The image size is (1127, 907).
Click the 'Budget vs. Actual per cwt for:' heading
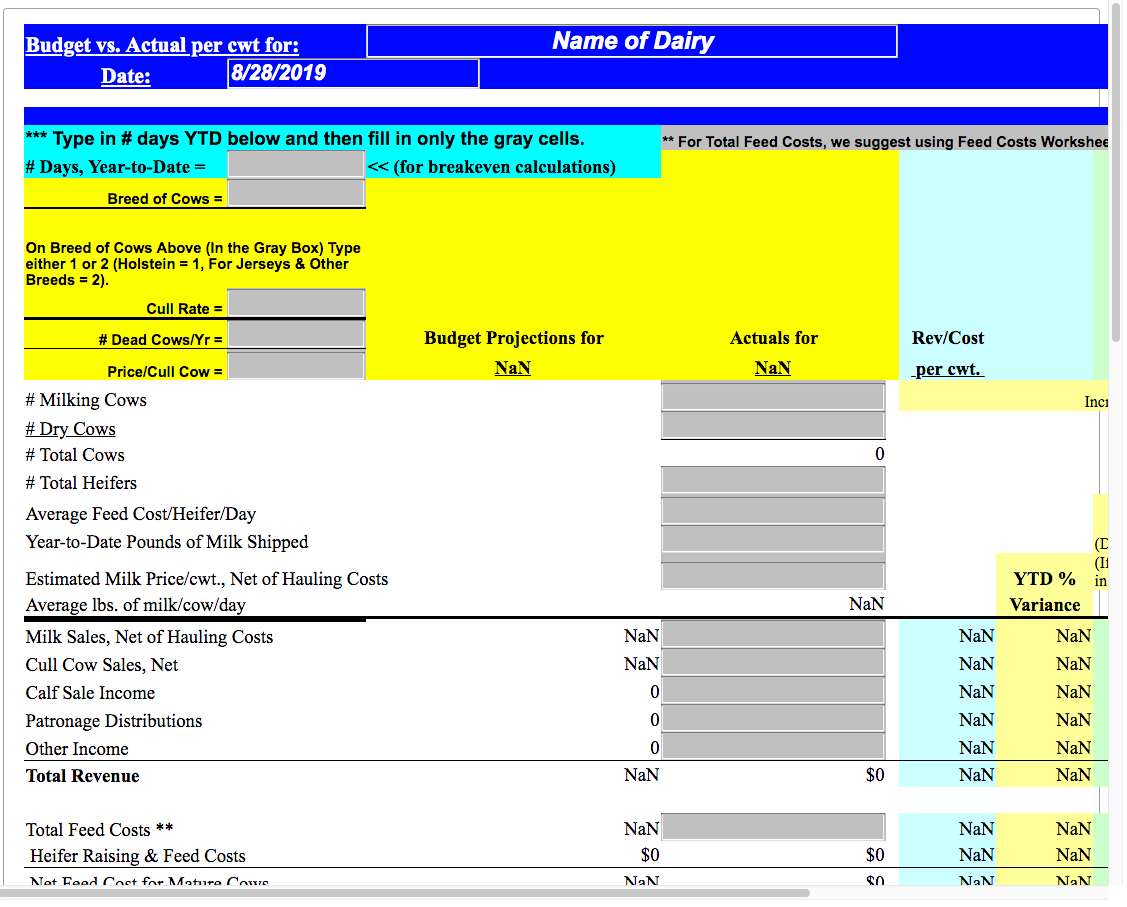pos(162,45)
